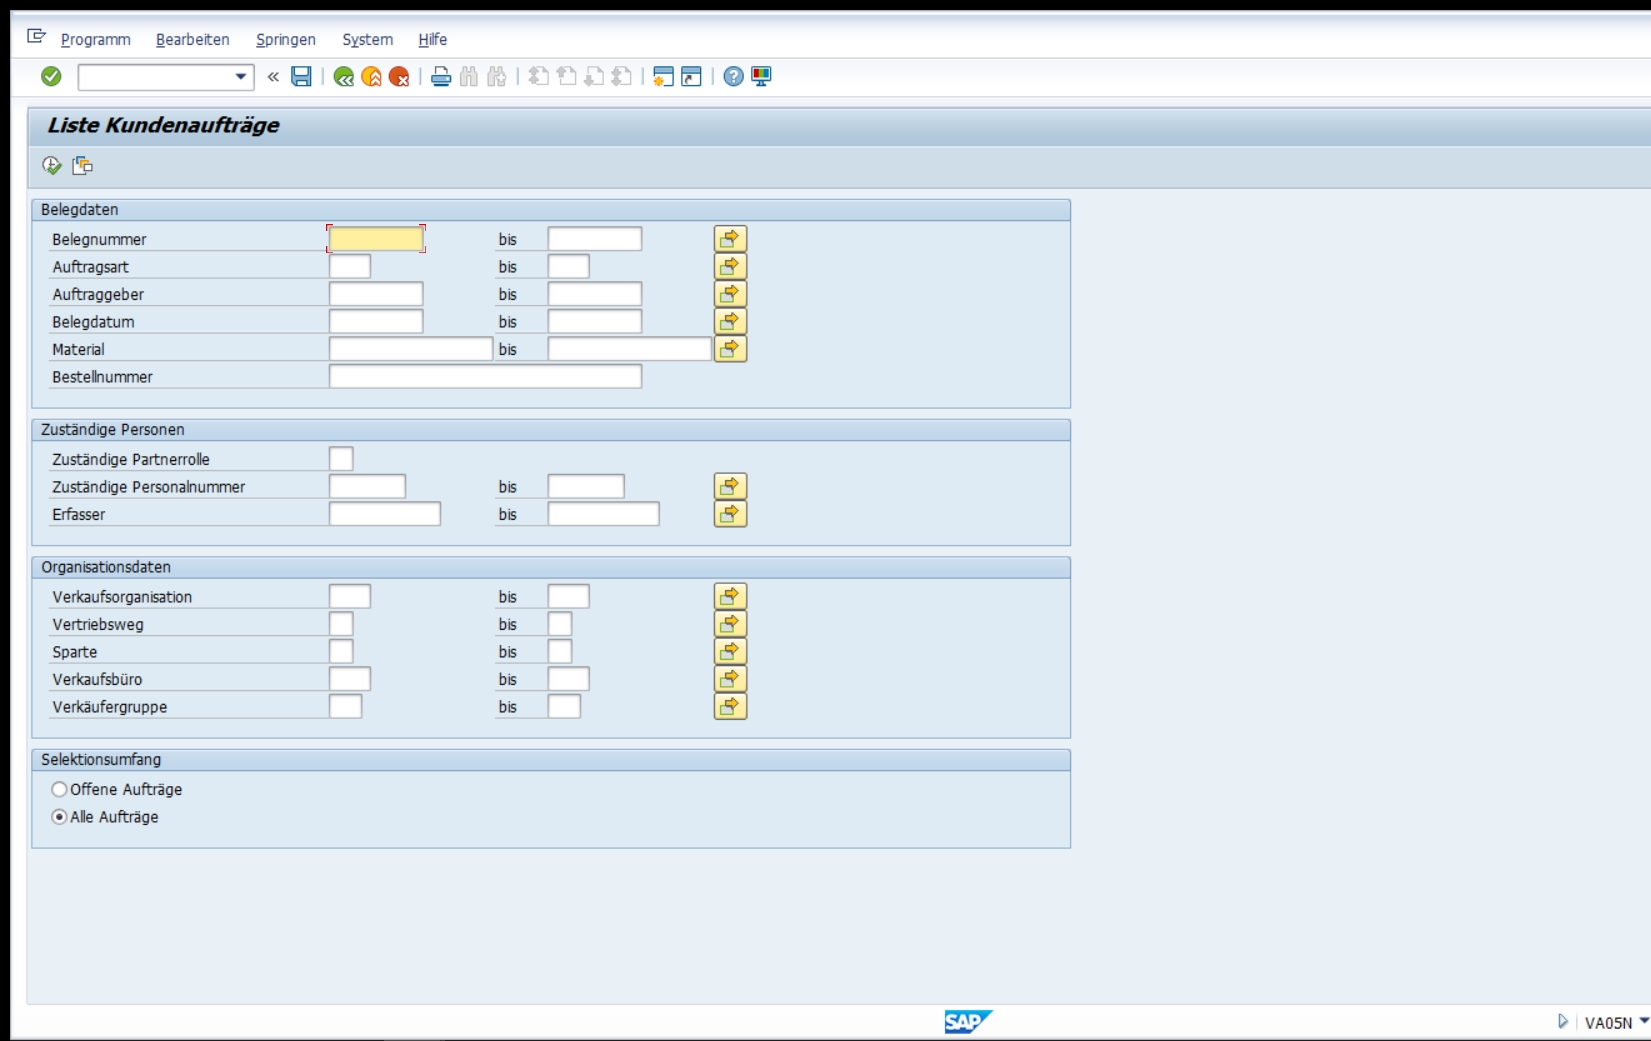This screenshot has width=1651, height=1041.
Task: Open the Programm menu
Action: coord(95,39)
